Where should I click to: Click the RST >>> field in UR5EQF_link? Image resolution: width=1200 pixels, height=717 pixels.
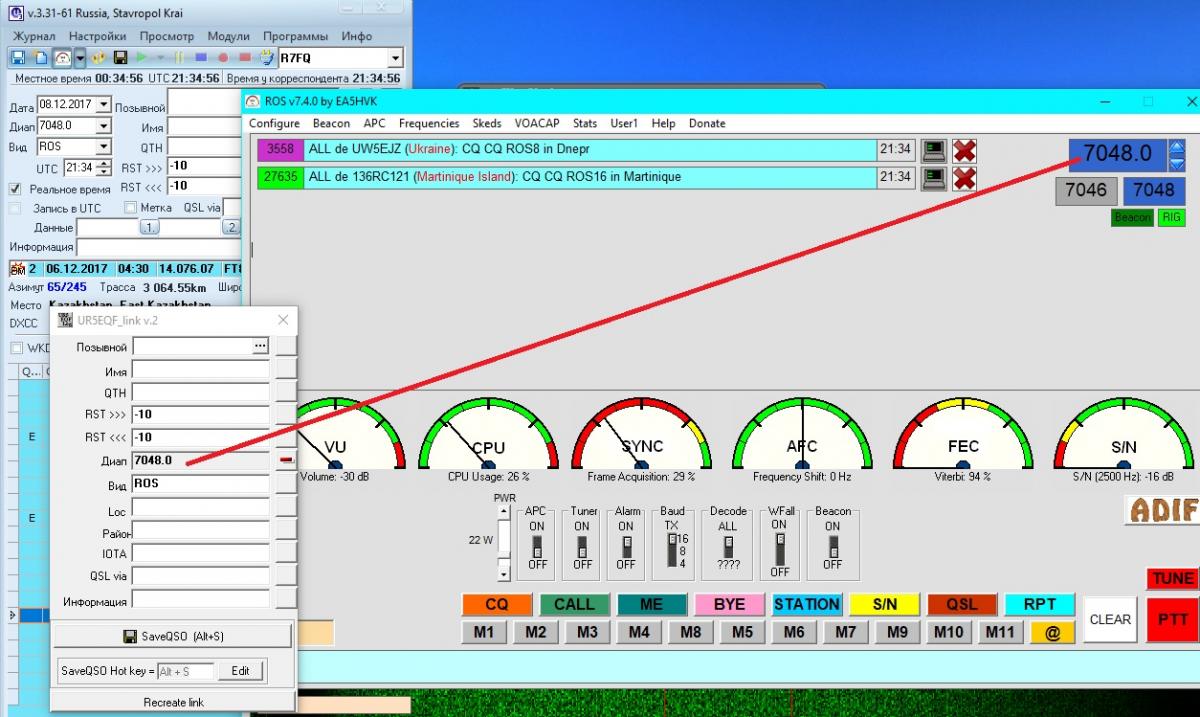200,415
